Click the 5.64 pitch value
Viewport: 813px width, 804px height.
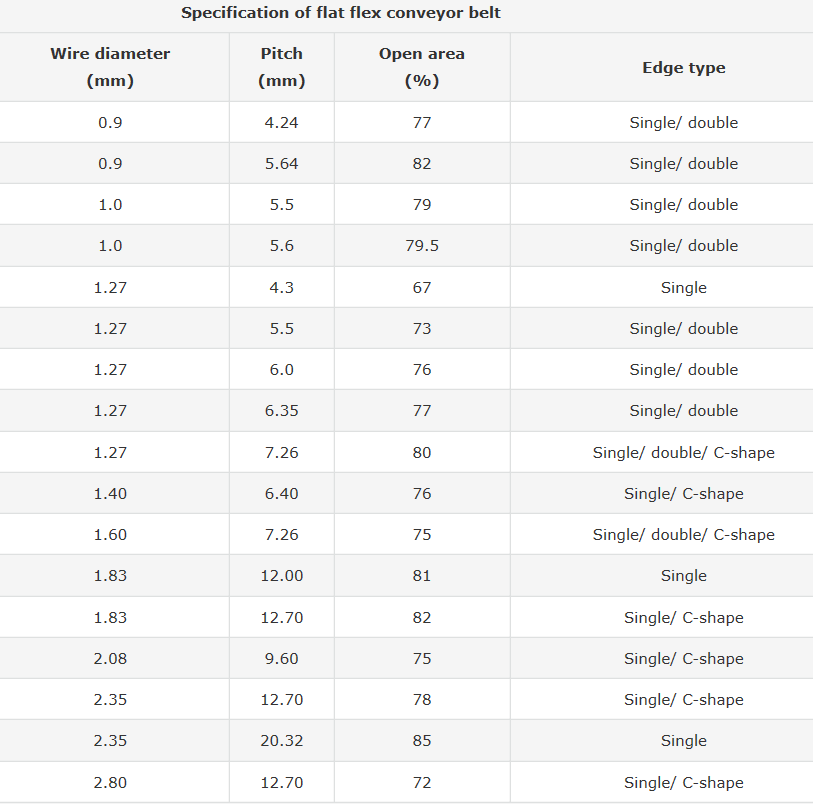coord(282,164)
